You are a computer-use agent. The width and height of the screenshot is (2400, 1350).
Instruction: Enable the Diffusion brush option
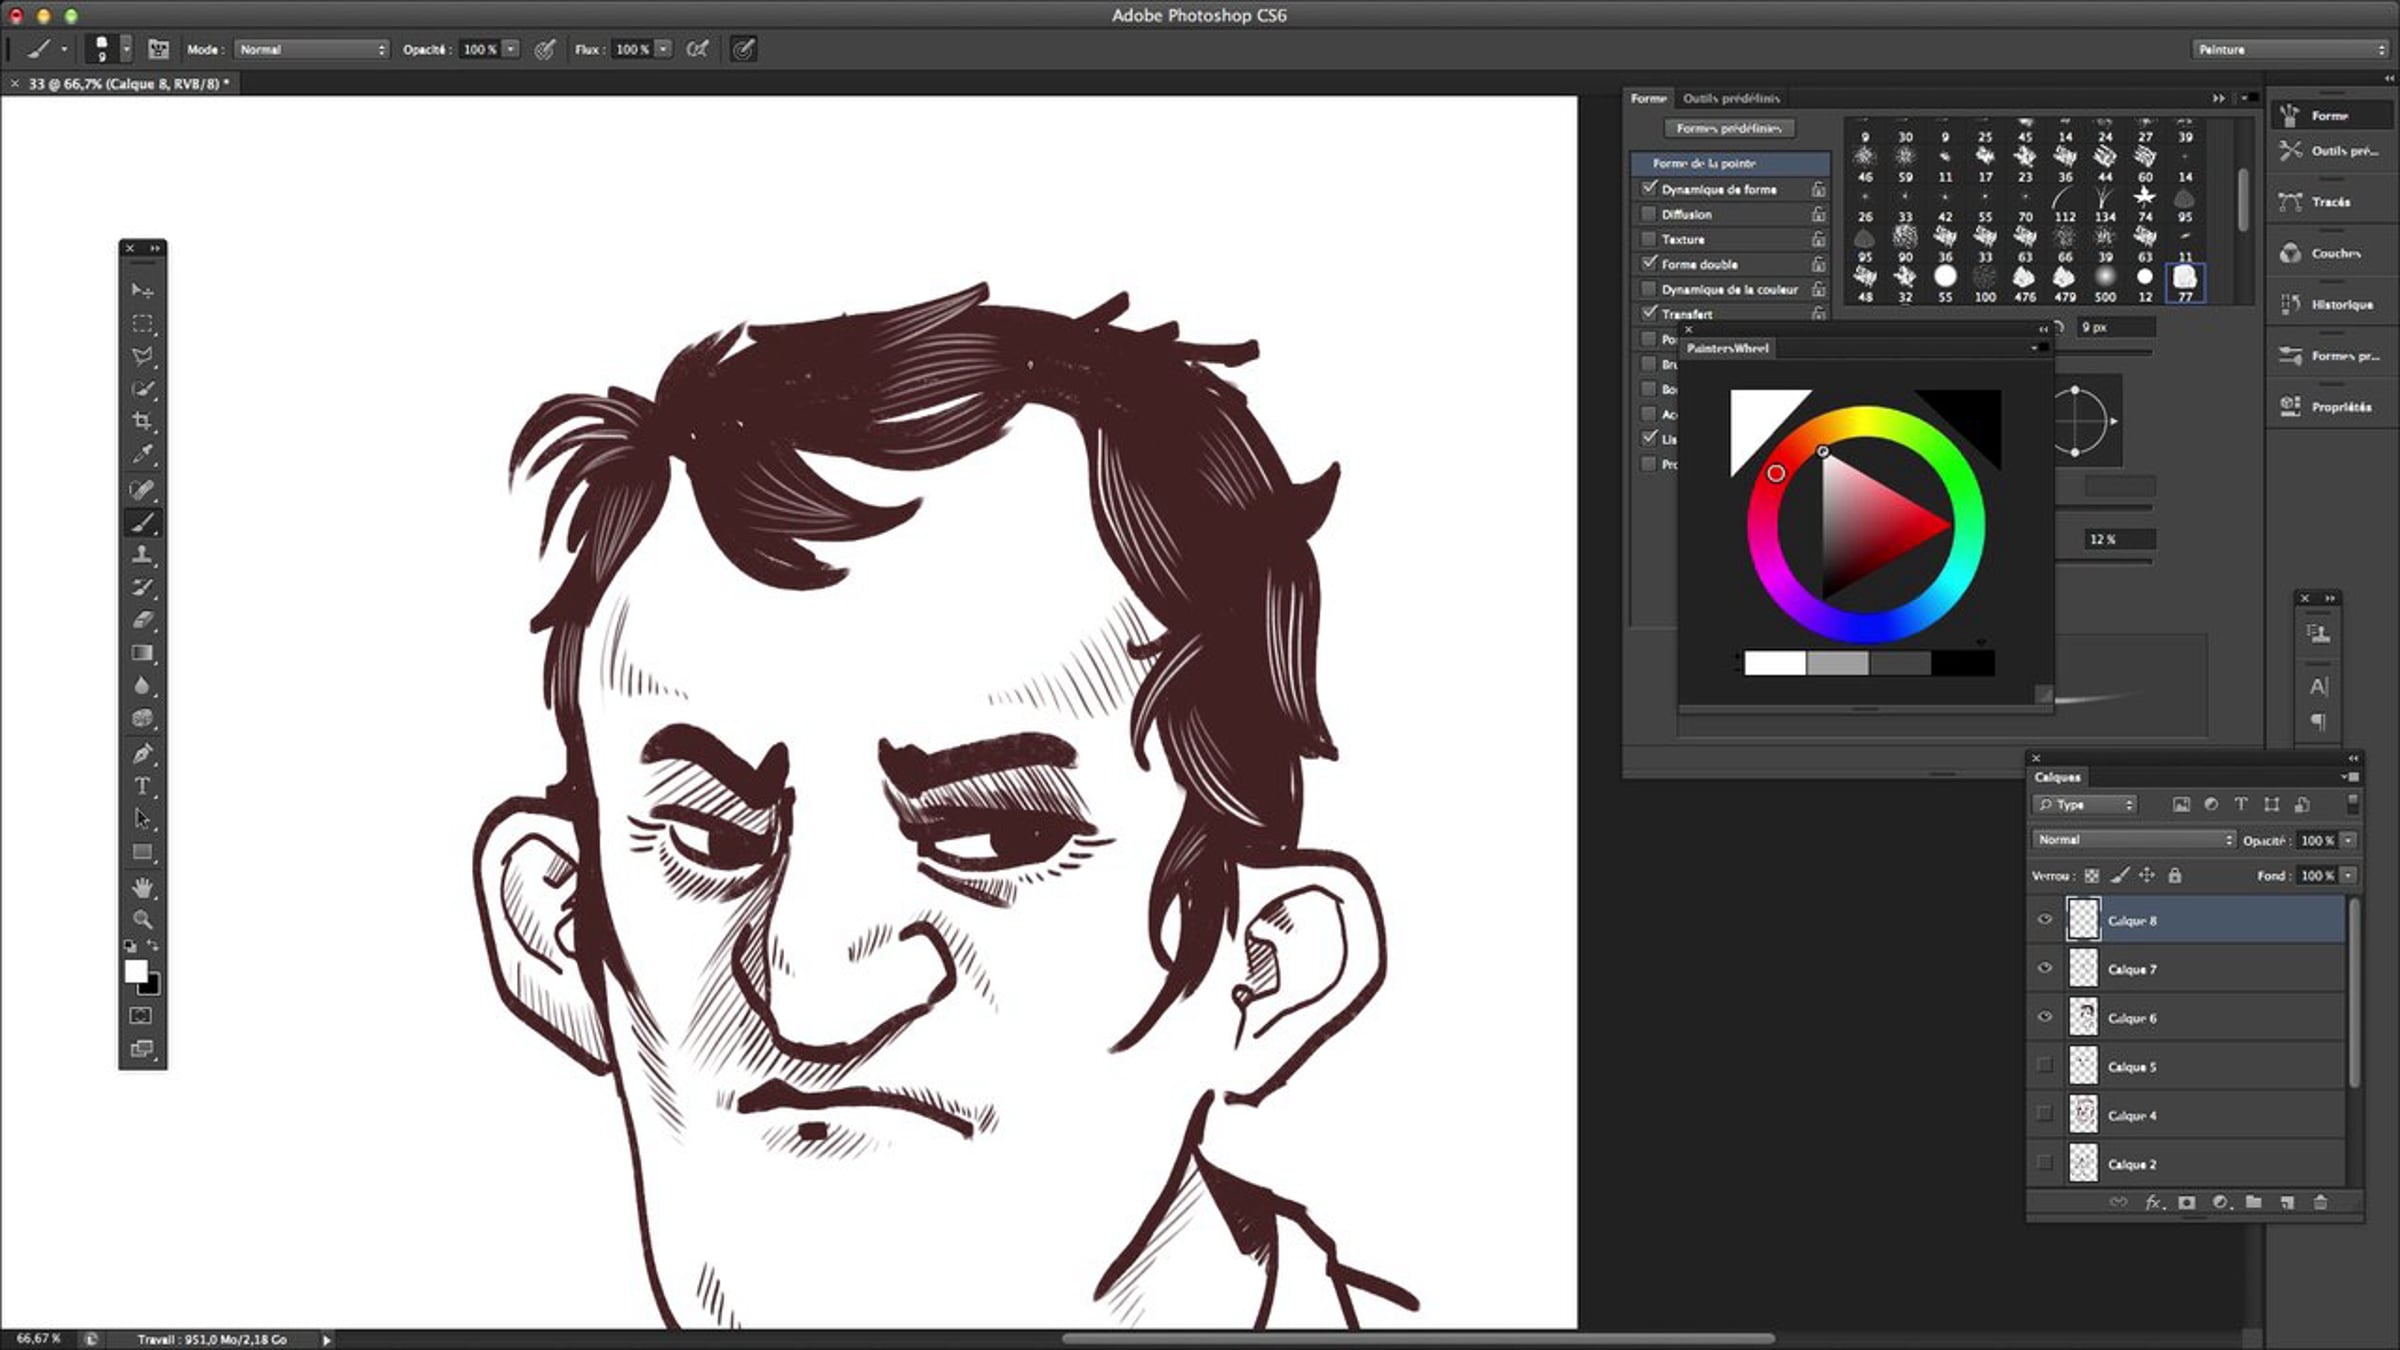pyautogui.click(x=1649, y=214)
